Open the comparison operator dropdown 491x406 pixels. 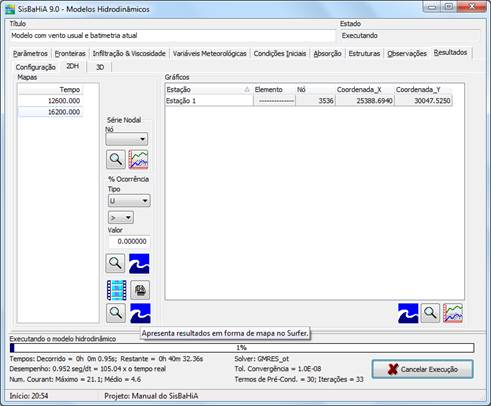point(121,218)
